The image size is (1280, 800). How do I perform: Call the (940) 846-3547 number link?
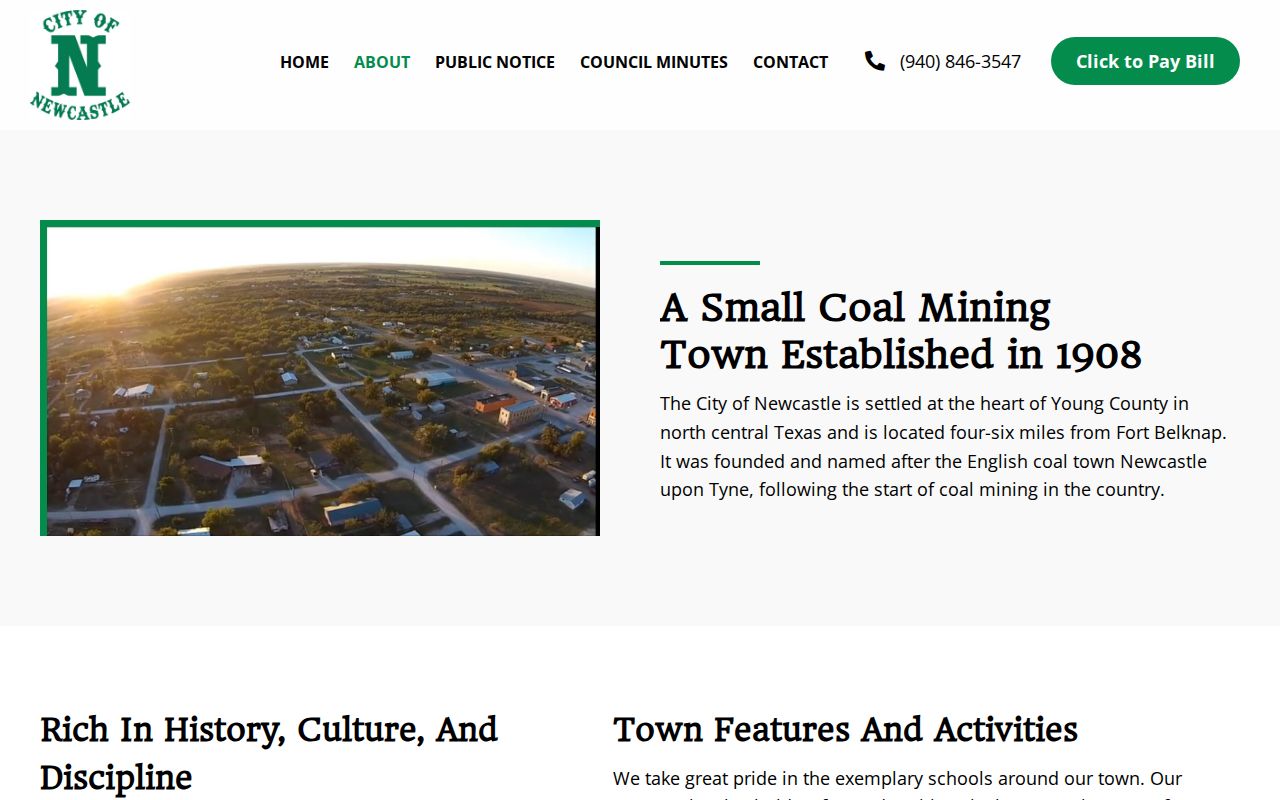(x=960, y=62)
